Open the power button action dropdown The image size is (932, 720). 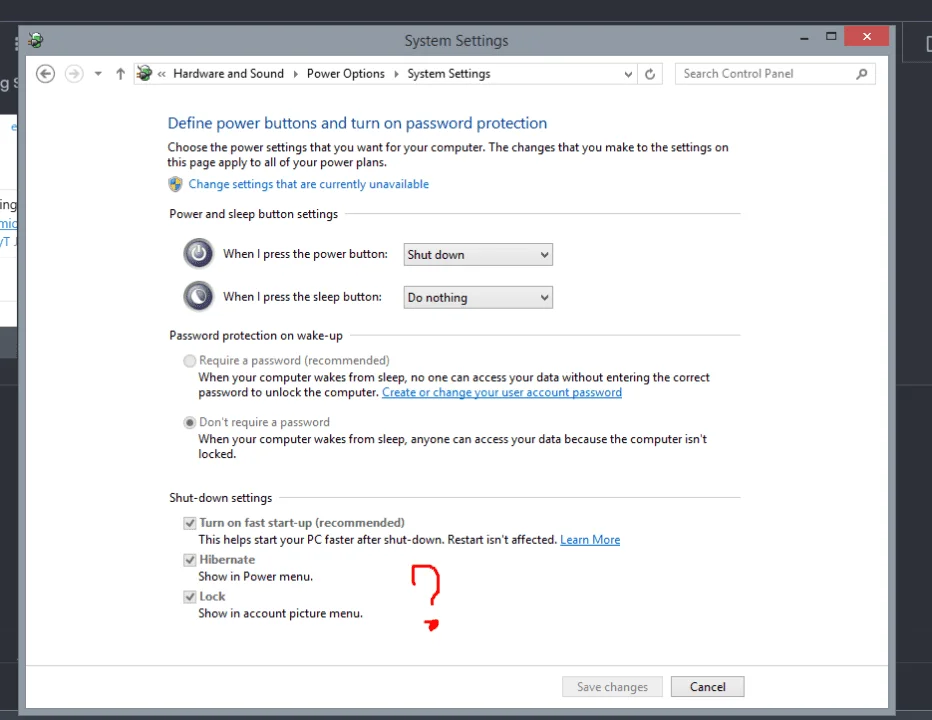point(478,254)
